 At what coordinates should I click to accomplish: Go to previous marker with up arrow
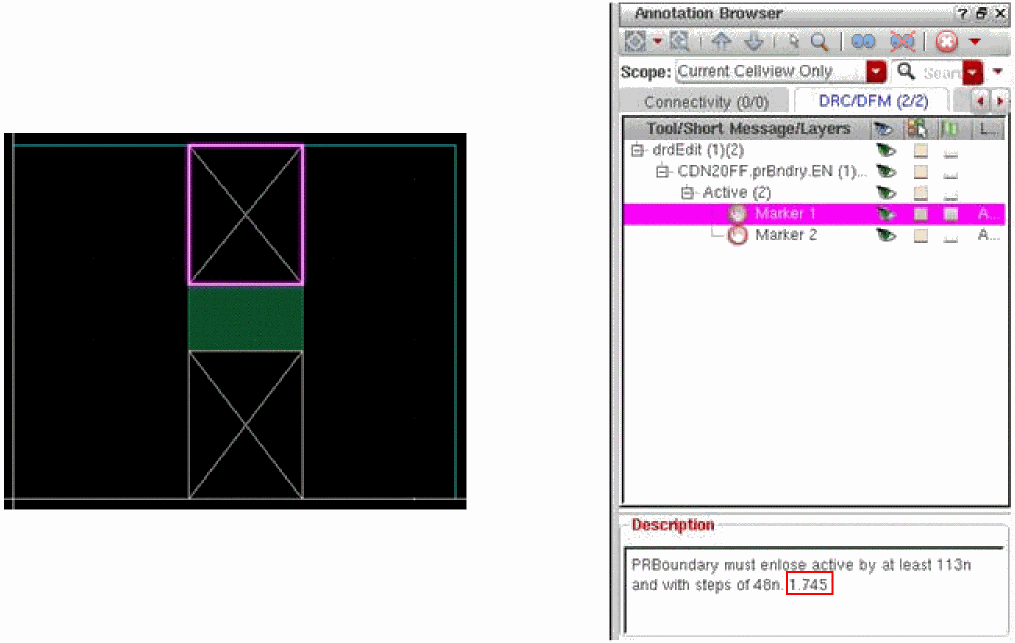tap(721, 42)
